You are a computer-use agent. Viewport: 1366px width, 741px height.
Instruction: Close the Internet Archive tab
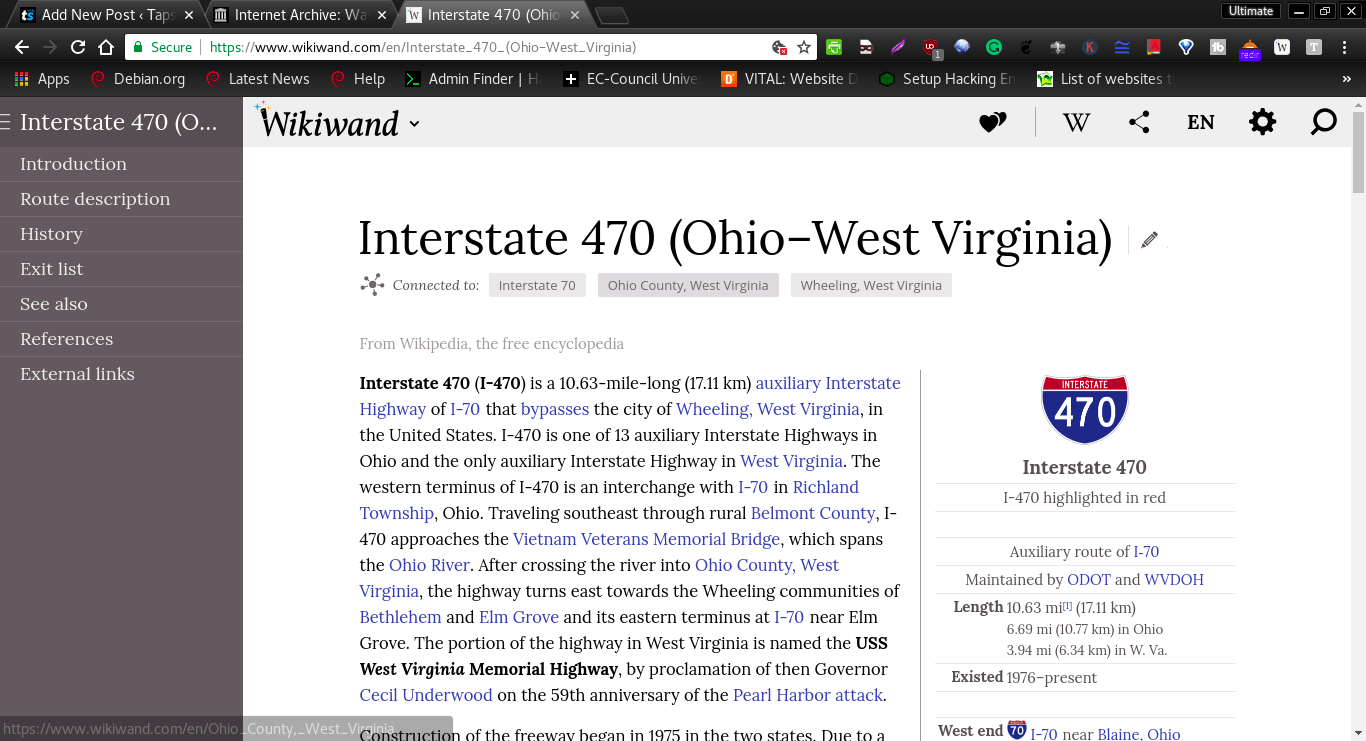coord(384,15)
